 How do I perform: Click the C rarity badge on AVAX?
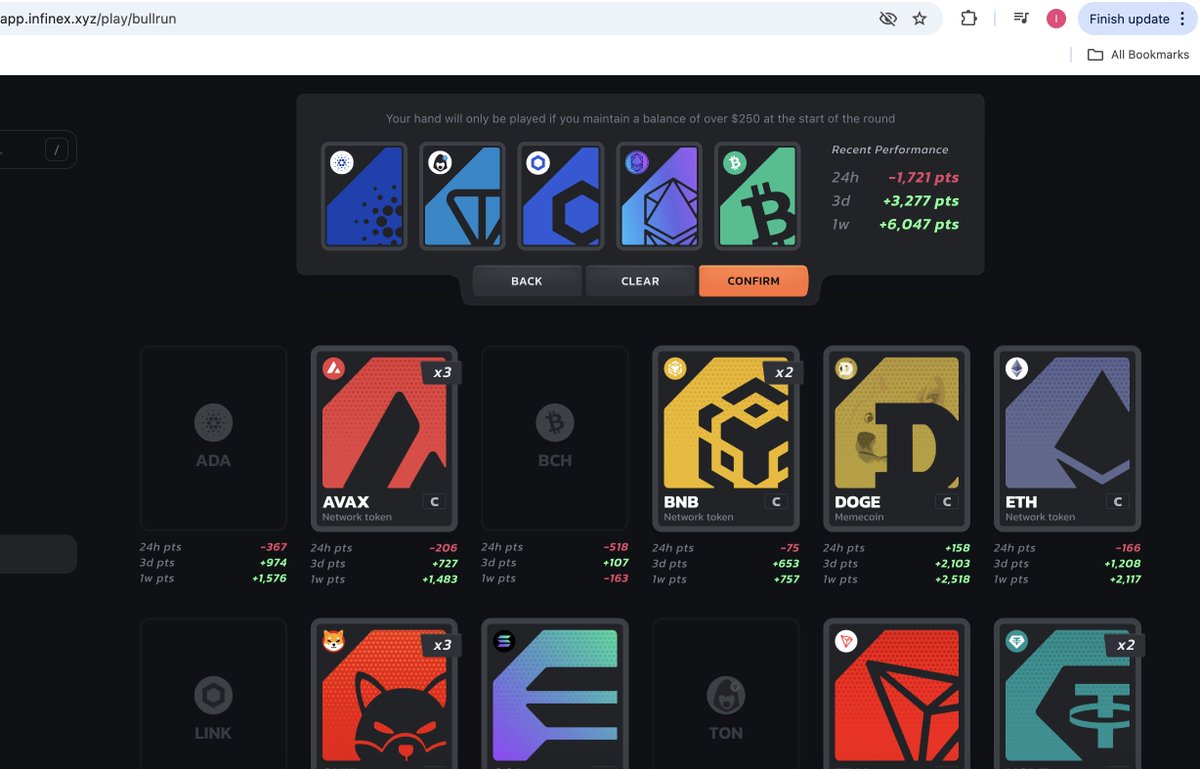(435, 502)
